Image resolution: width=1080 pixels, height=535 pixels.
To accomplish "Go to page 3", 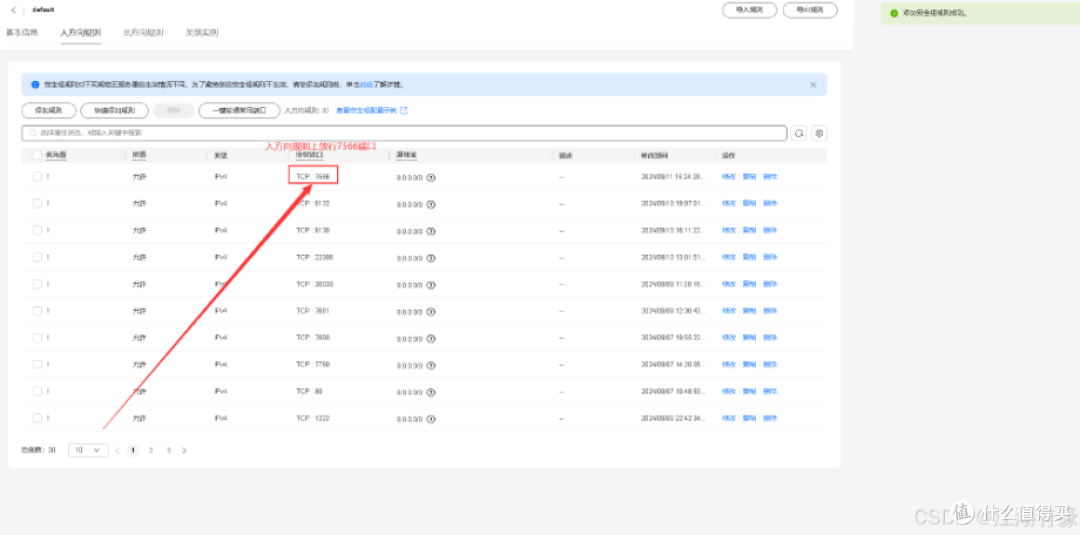I will click(169, 450).
